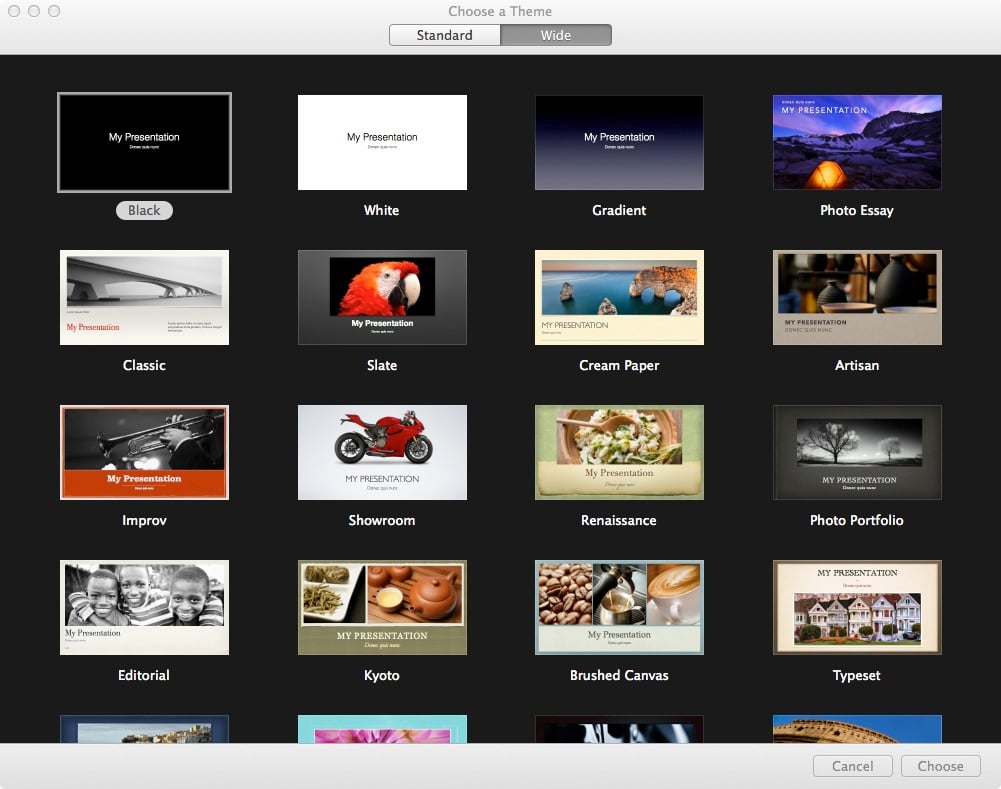Screen dimensions: 1001x789
Task: Switch to the Wide aspect ratio tab
Action: point(556,35)
